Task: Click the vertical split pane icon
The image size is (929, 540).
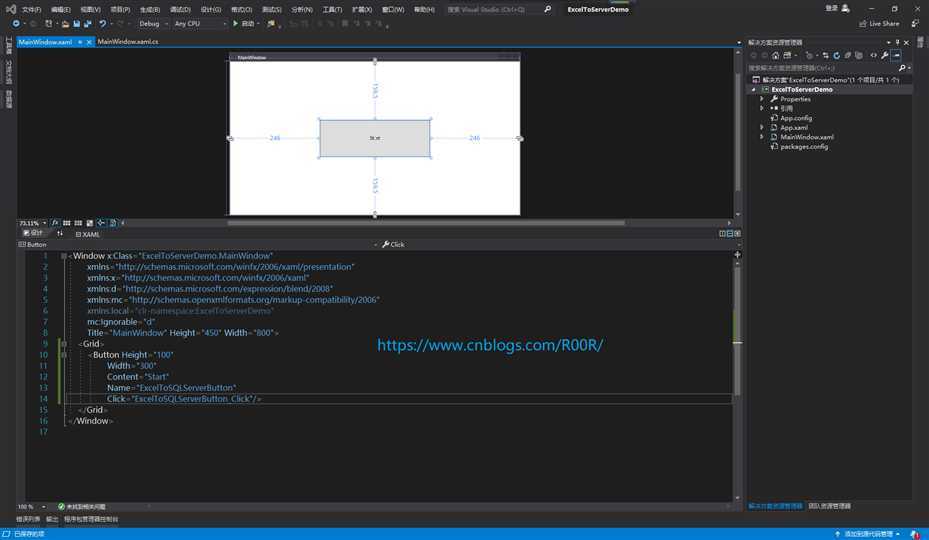Action: (722, 234)
